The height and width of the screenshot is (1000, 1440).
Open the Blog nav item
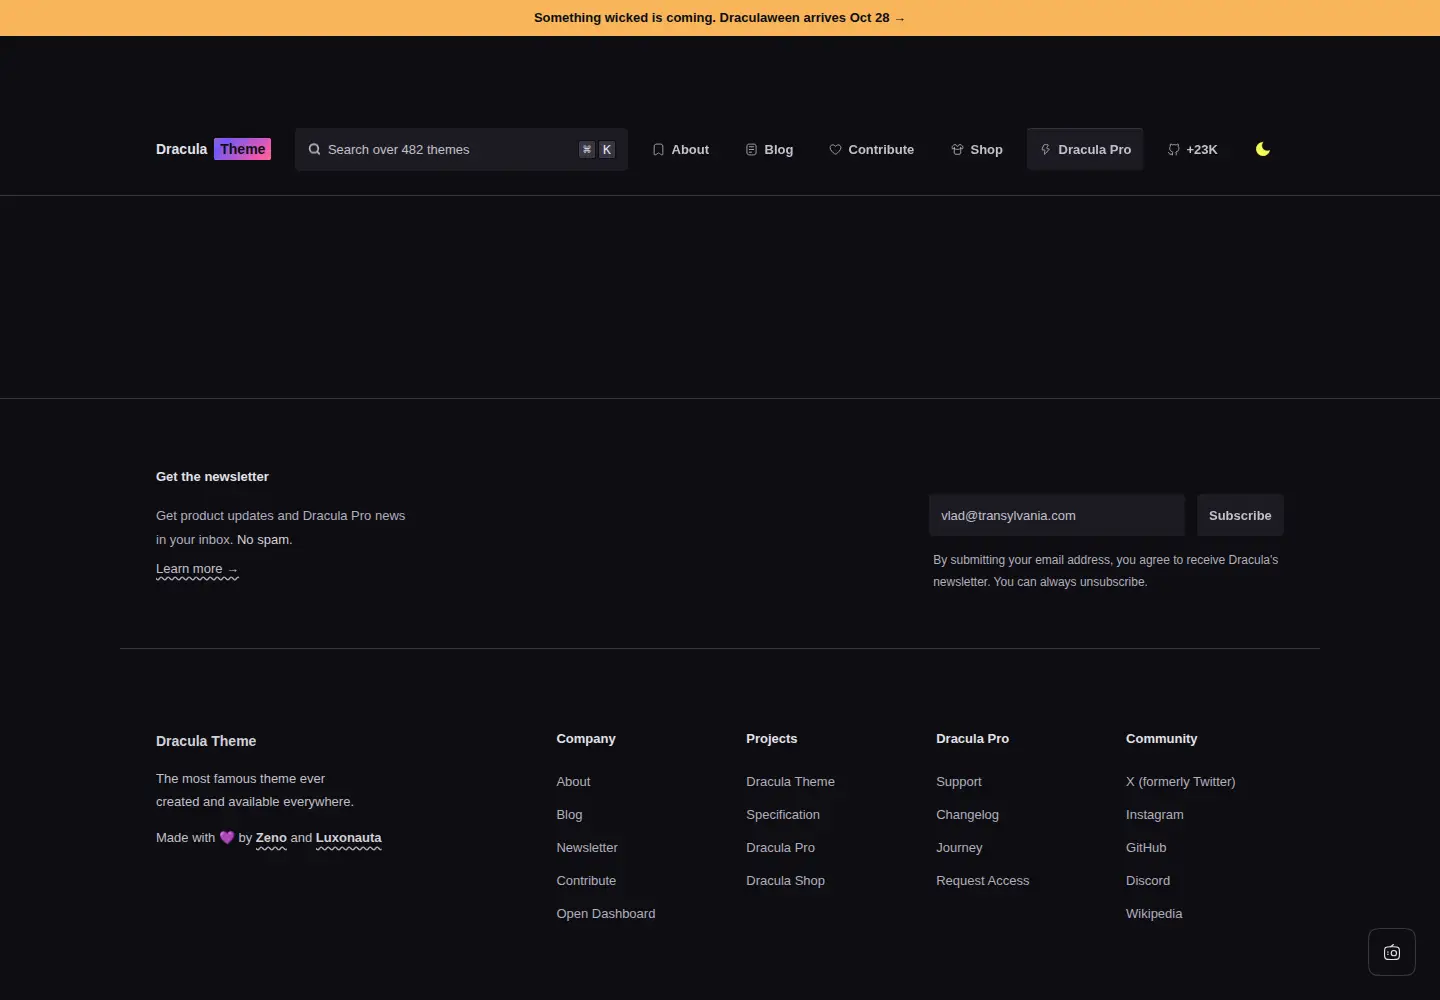(769, 150)
